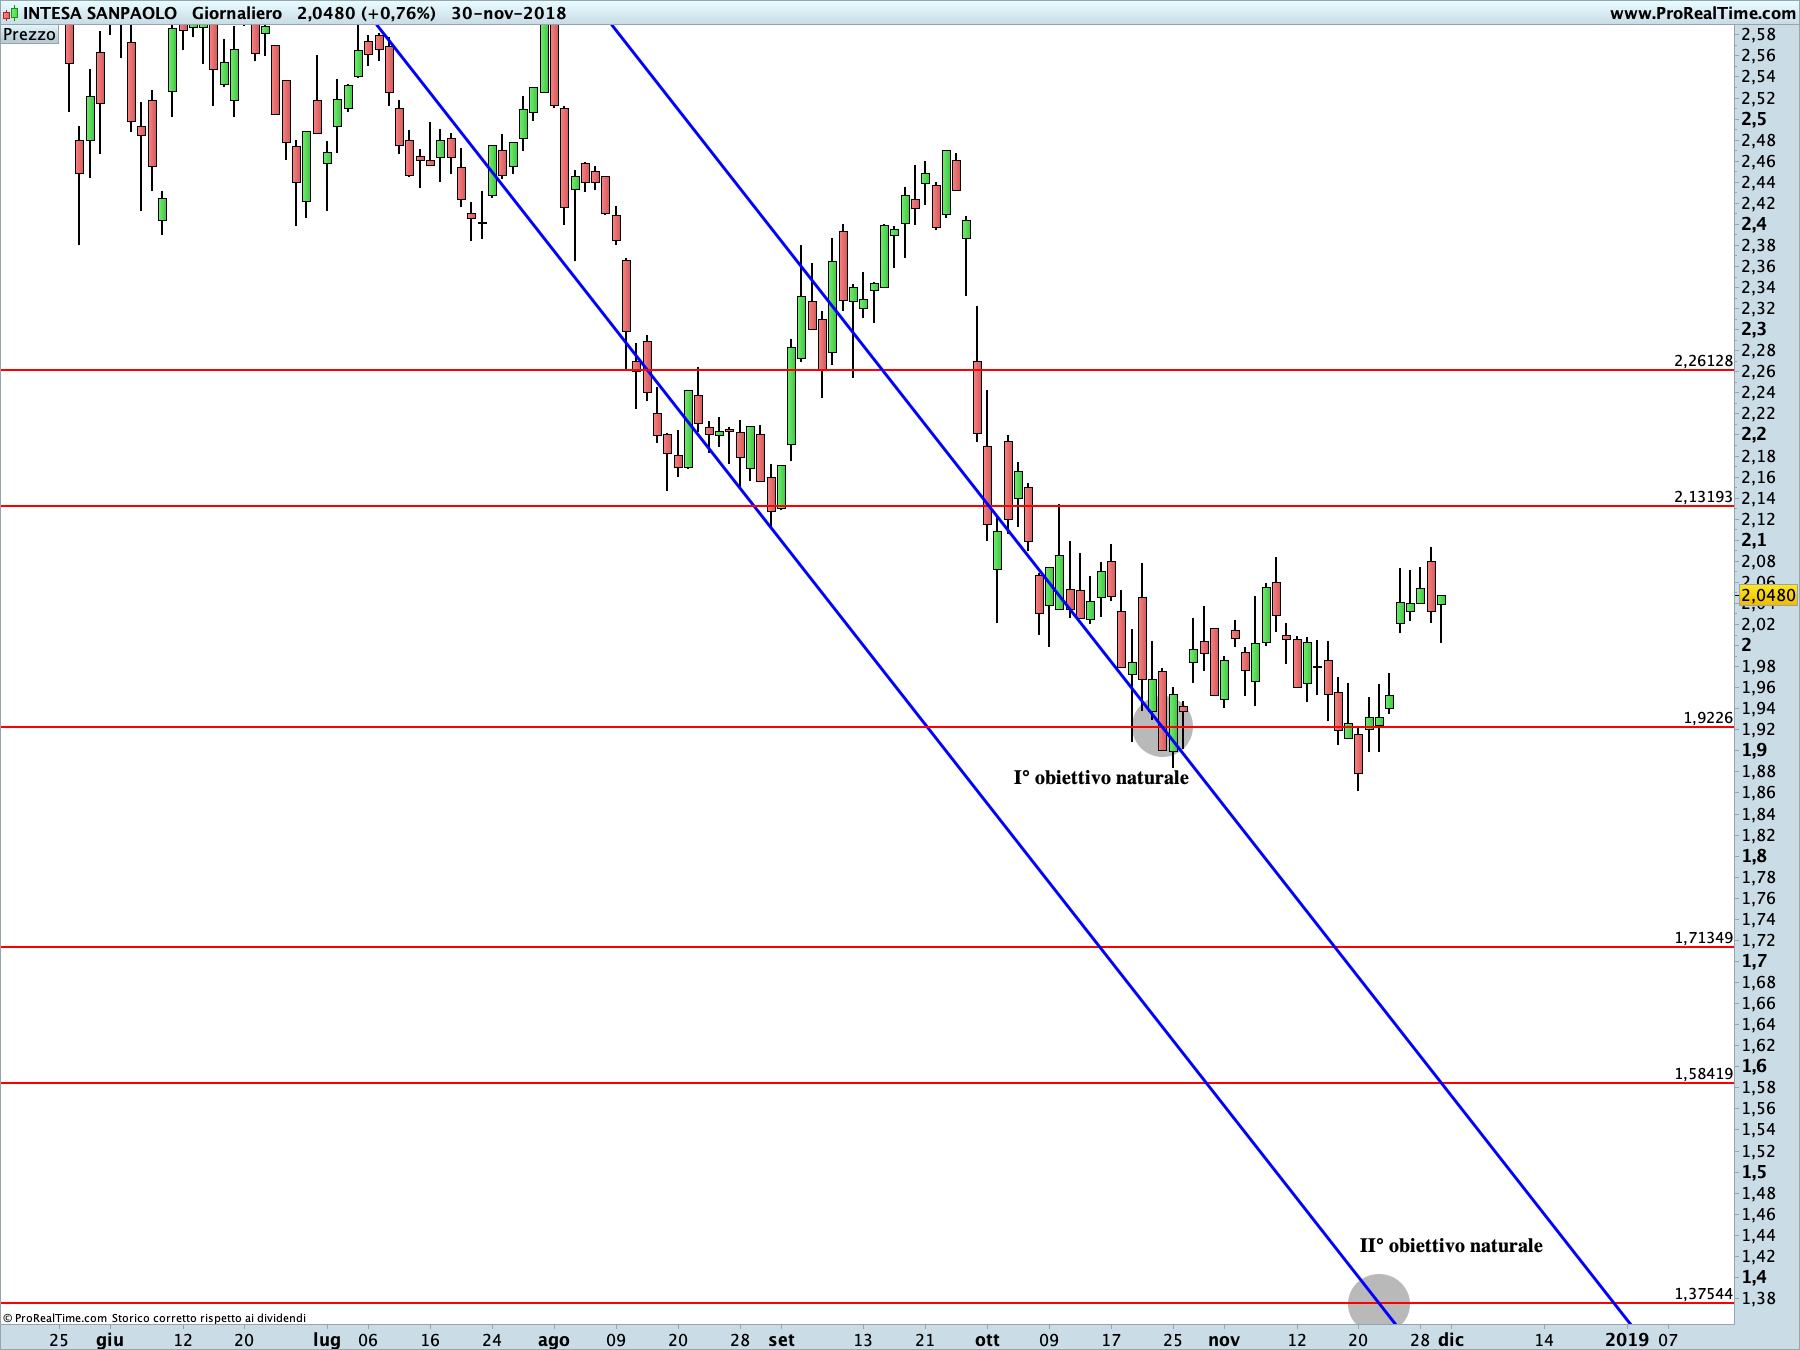Select the 1,9226 level label
Screen dimensions: 1800x1350
[1708, 717]
